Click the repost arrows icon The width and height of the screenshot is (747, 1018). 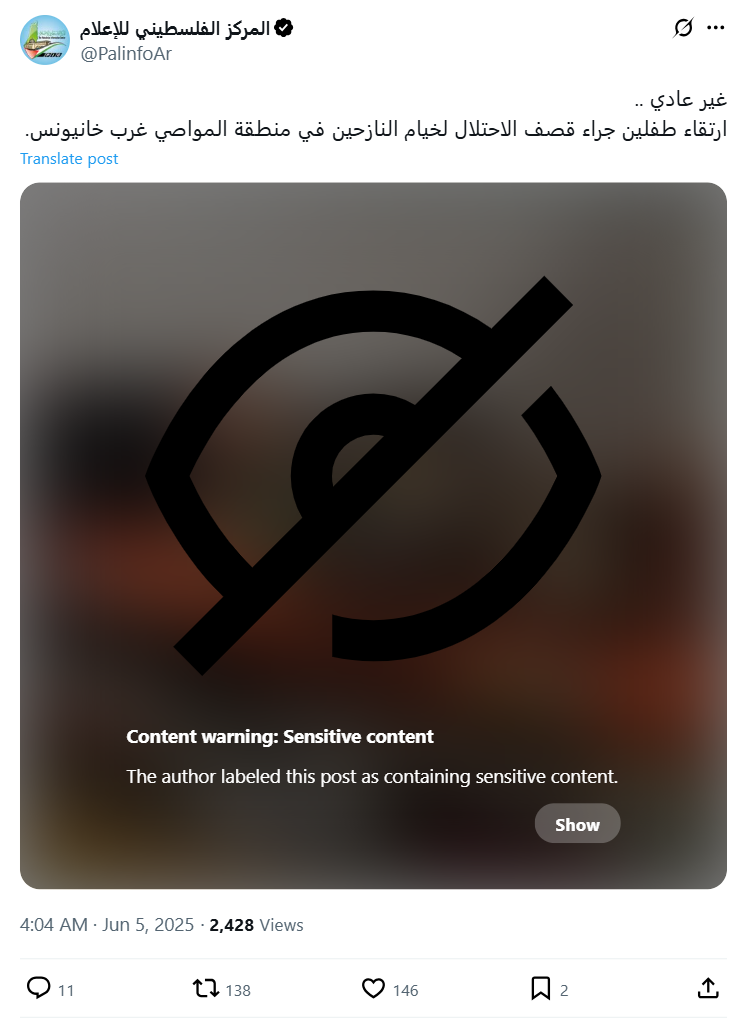click(x=206, y=988)
